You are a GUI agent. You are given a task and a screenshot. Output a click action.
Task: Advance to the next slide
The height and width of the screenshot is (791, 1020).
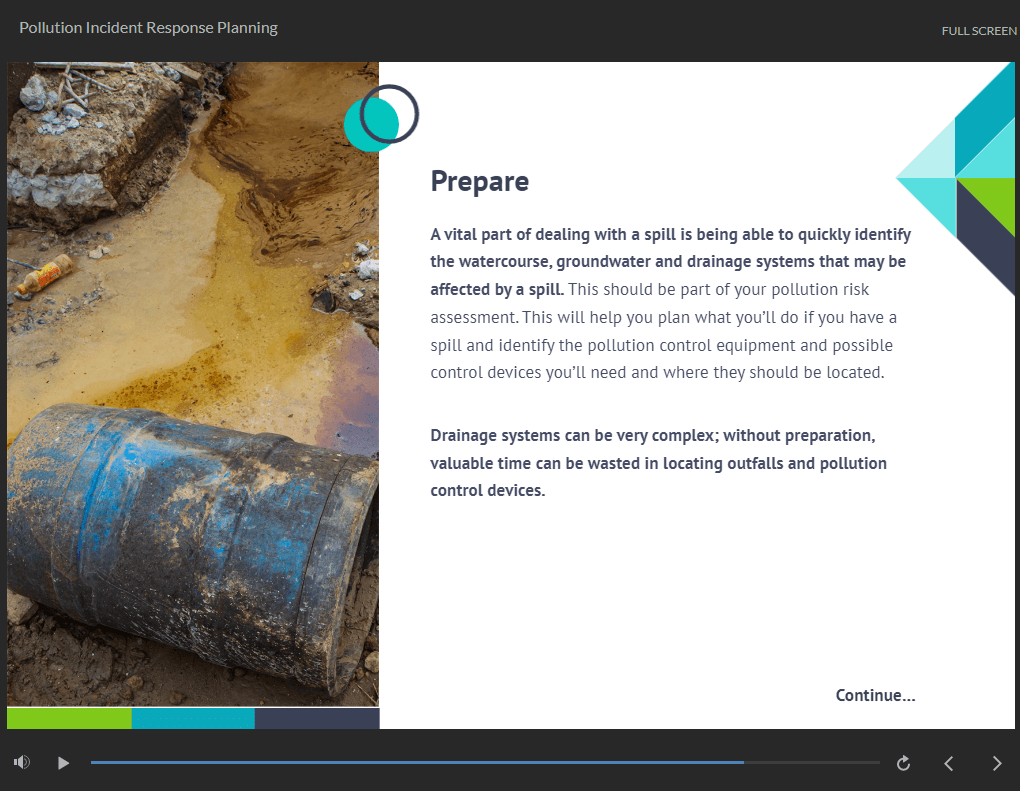[x=997, y=763]
